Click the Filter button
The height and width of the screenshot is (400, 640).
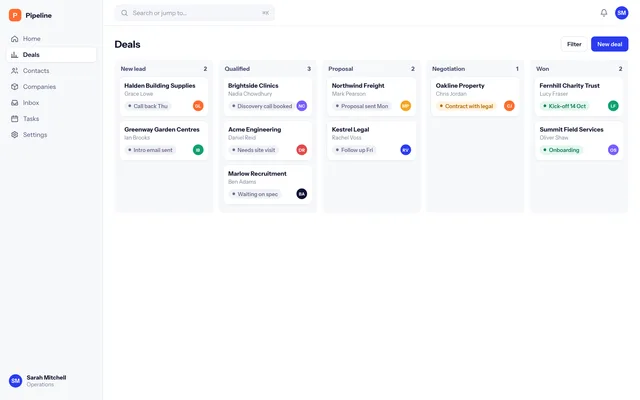pyautogui.click(x=574, y=44)
